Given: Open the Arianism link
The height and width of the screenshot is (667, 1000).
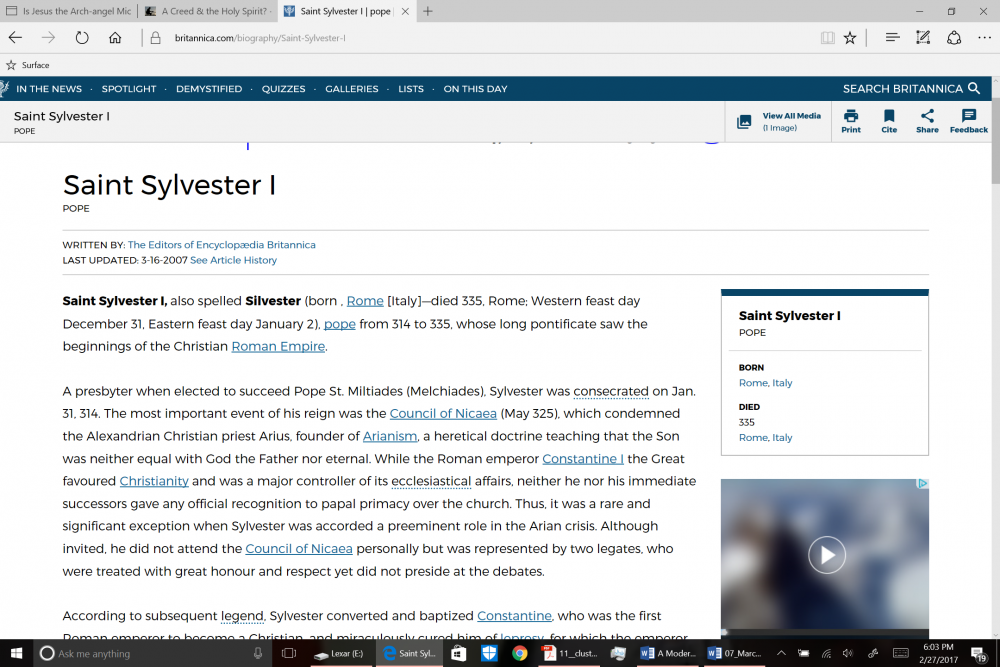Looking at the screenshot, I should (x=390, y=436).
